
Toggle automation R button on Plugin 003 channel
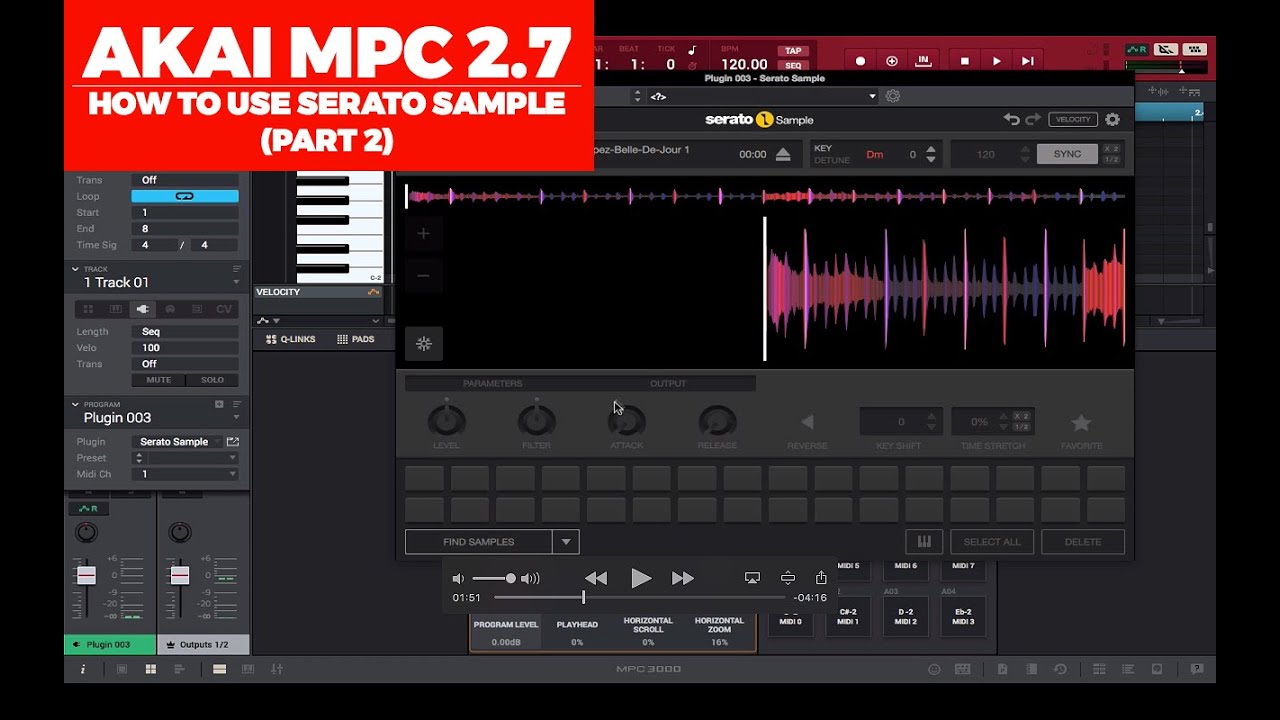point(86,509)
